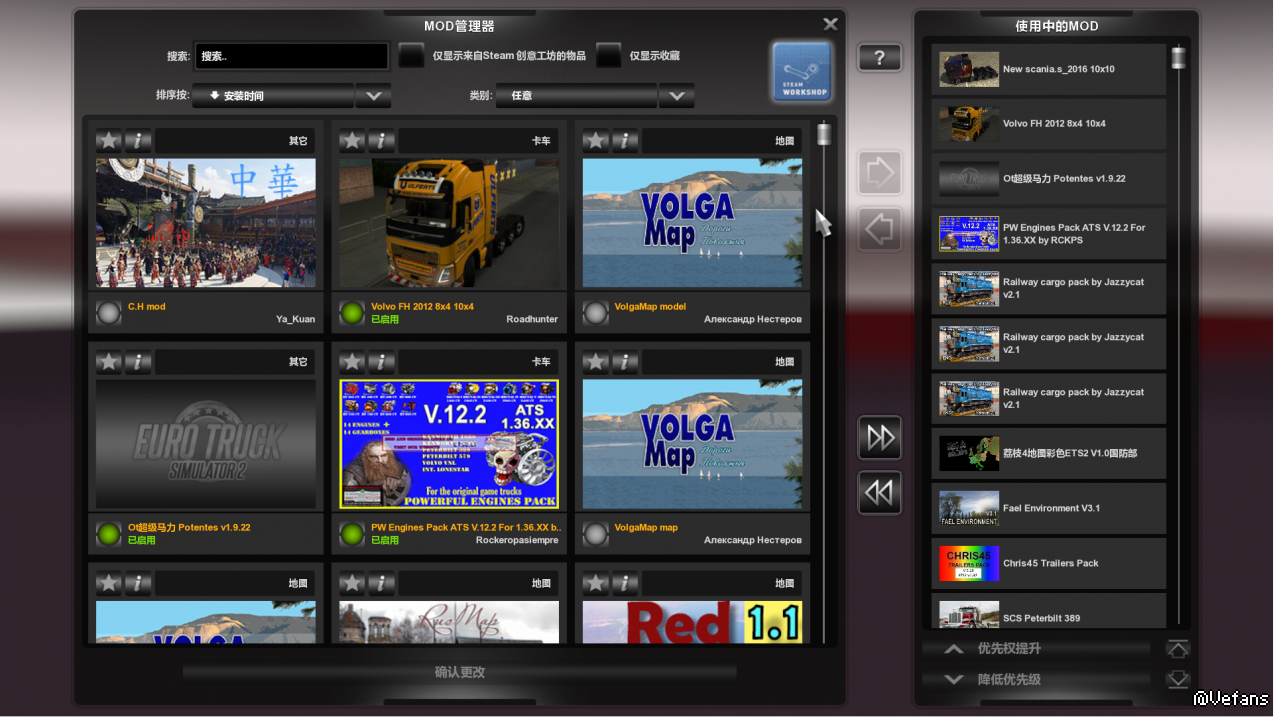Toggle the VolgaMap model enable indicator
The image size is (1281, 719).
tap(595, 313)
